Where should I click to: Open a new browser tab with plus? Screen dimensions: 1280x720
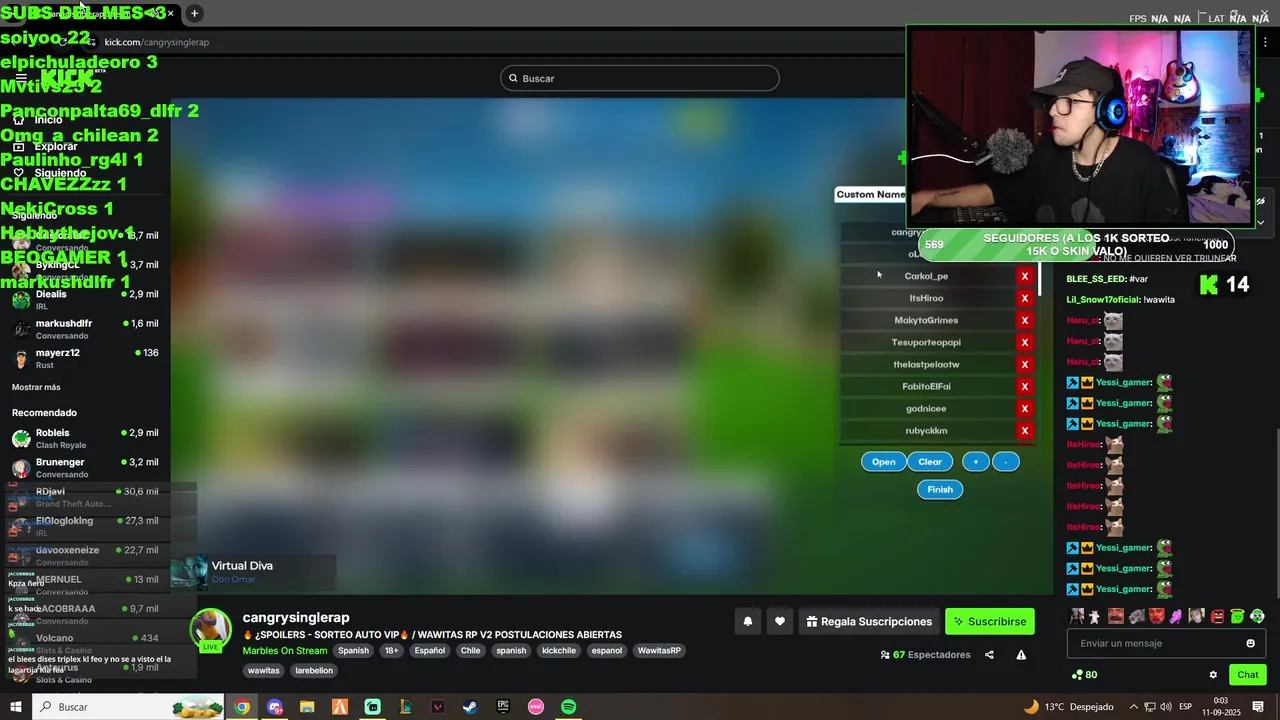point(194,13)
